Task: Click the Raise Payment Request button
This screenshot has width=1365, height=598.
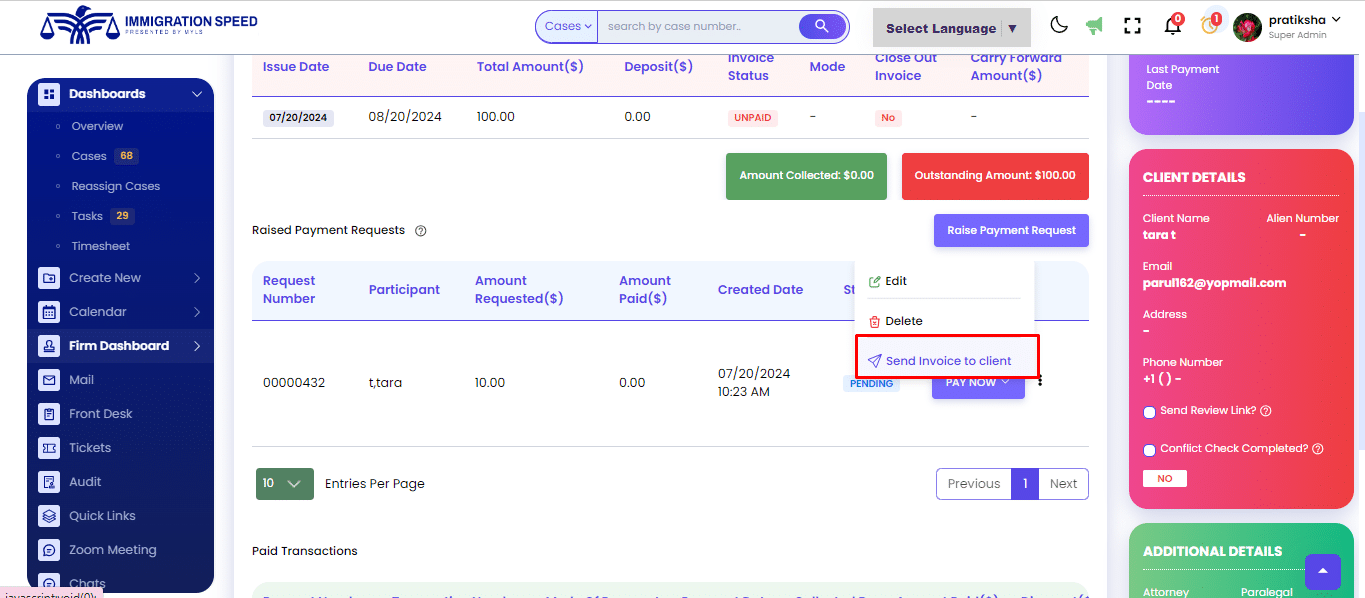Action: coord(1010,230)
